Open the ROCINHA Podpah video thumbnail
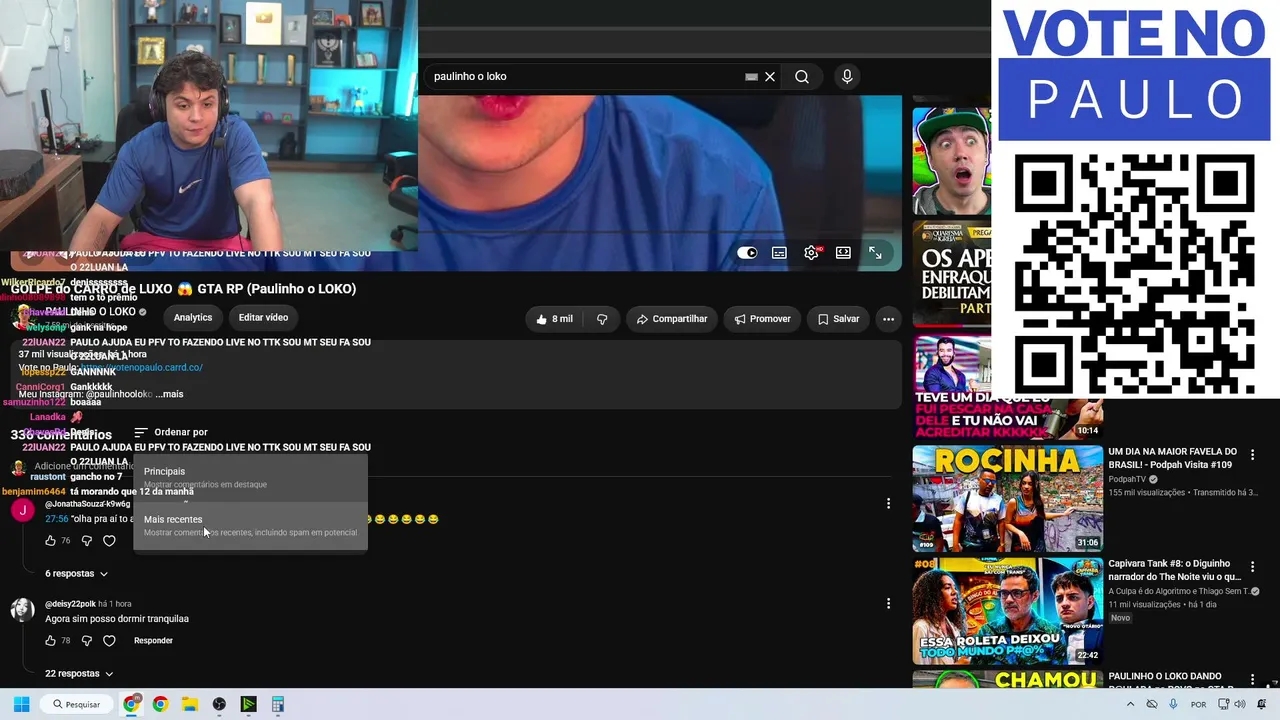The image size is (1280, 720). pyautogui.click(x=1007, y=499)
